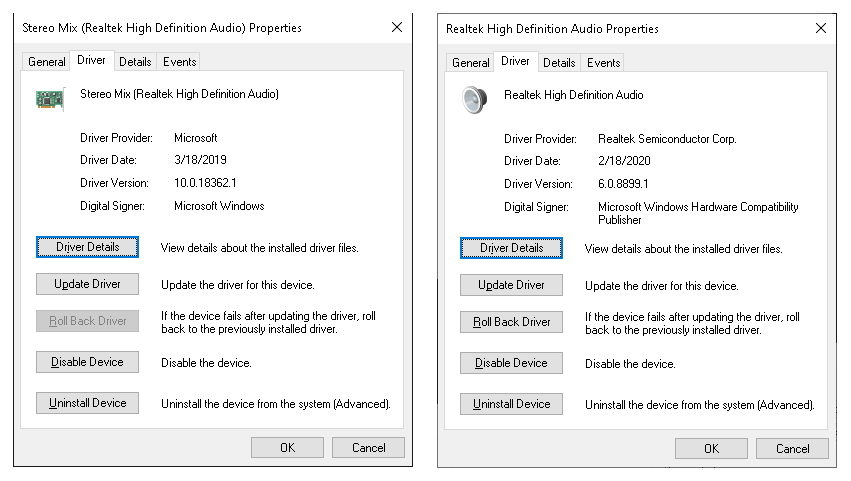Click the provider text Realtek Semiconductor Corp.
Image resolution: width=851 pixels, height=481 pixels.
[667, 139]
